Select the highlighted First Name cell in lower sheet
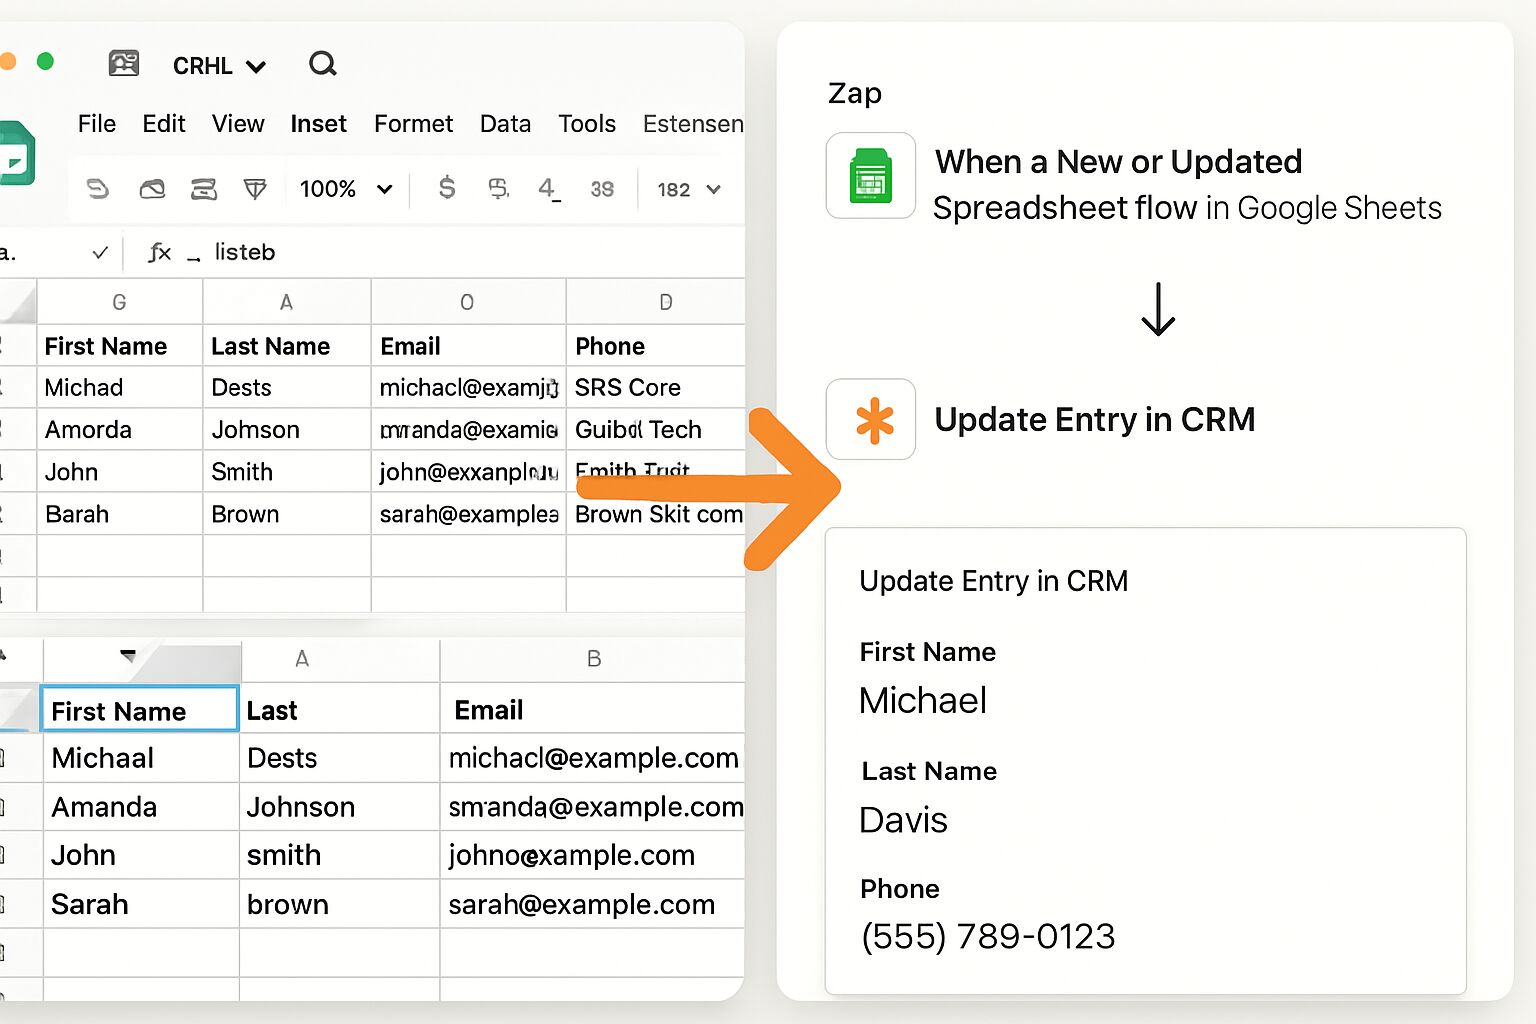Screen dimensions: 1536x1024 click(x=140, y=709)
